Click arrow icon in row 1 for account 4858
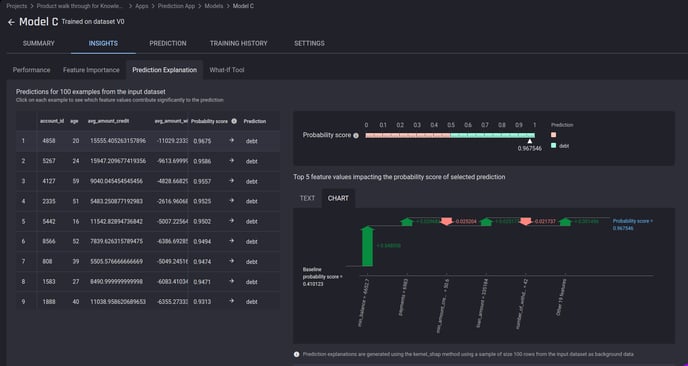This screenshot has width=688, height=366. point(232,140)
